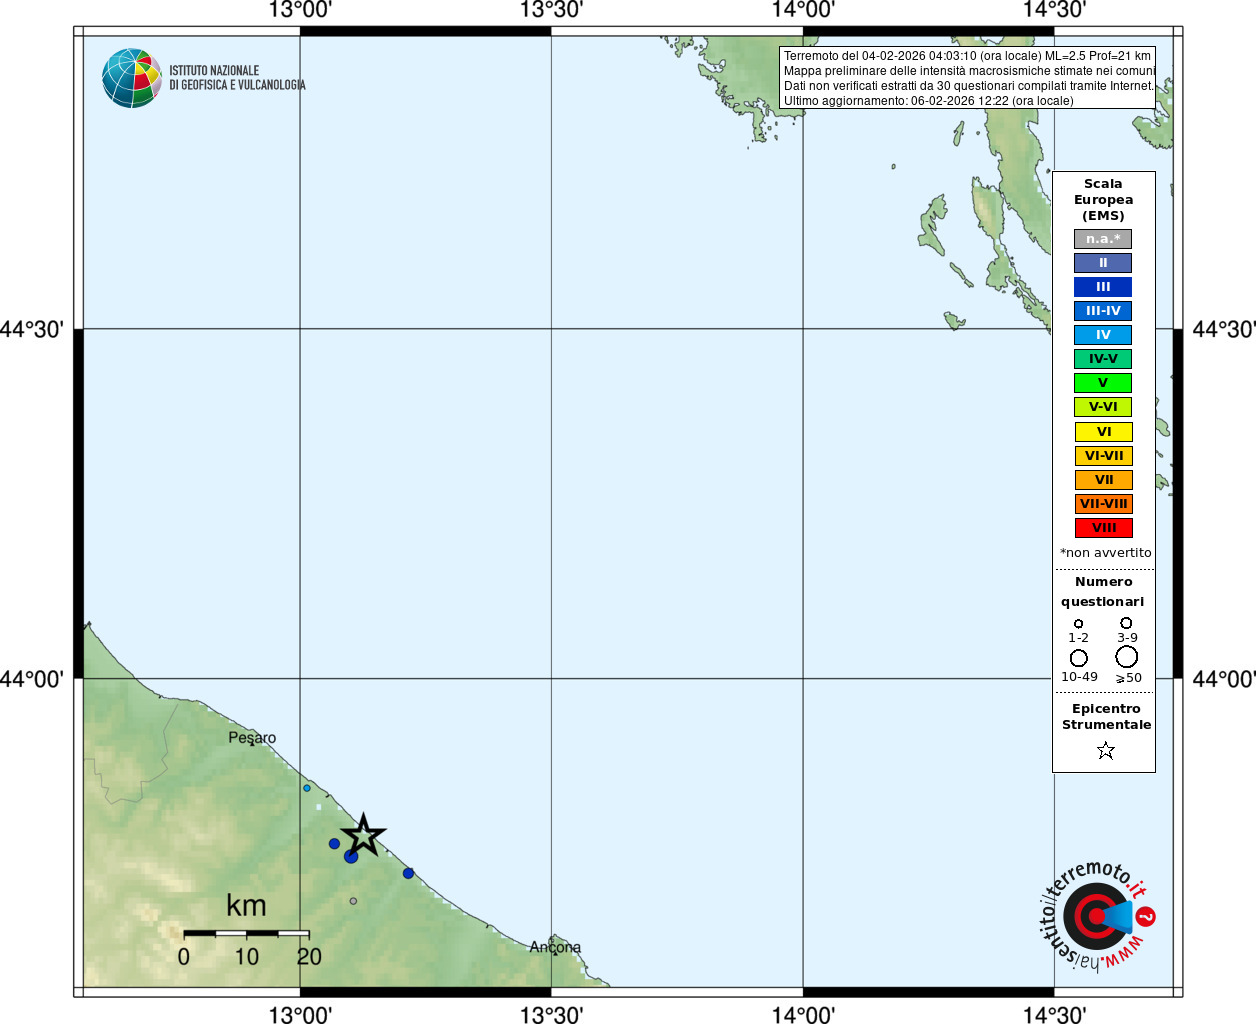
Task: Select the green V intensity swatch
Action: (1103, 383)
